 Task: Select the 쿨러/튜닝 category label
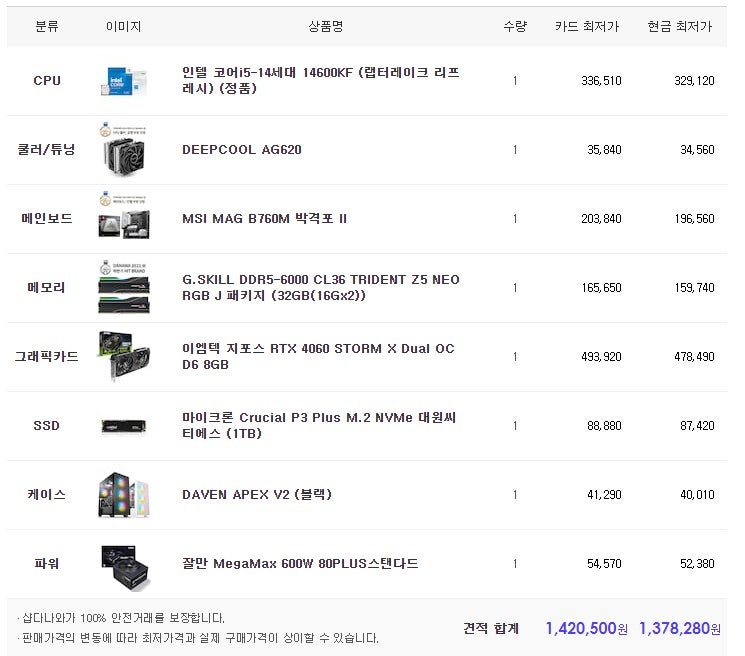point(46,150)
